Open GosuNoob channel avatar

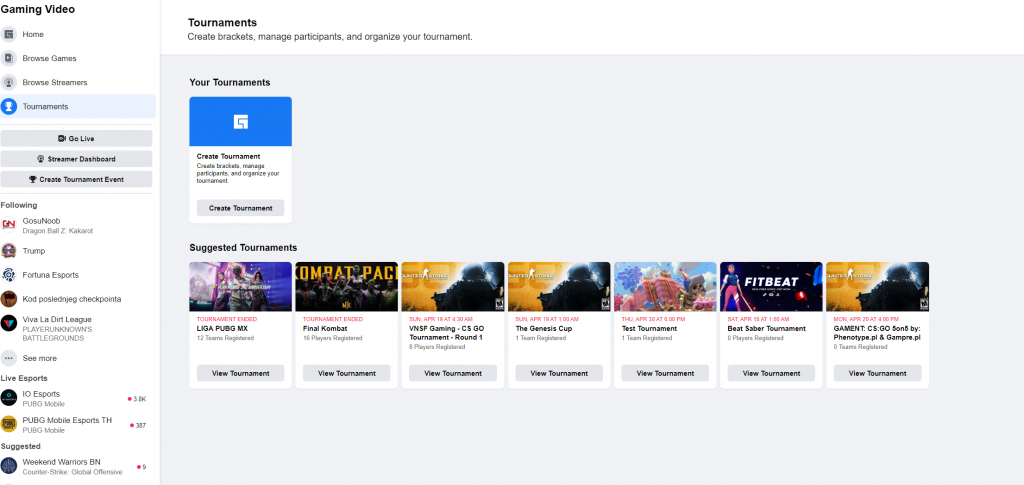[x=9, y=225]
